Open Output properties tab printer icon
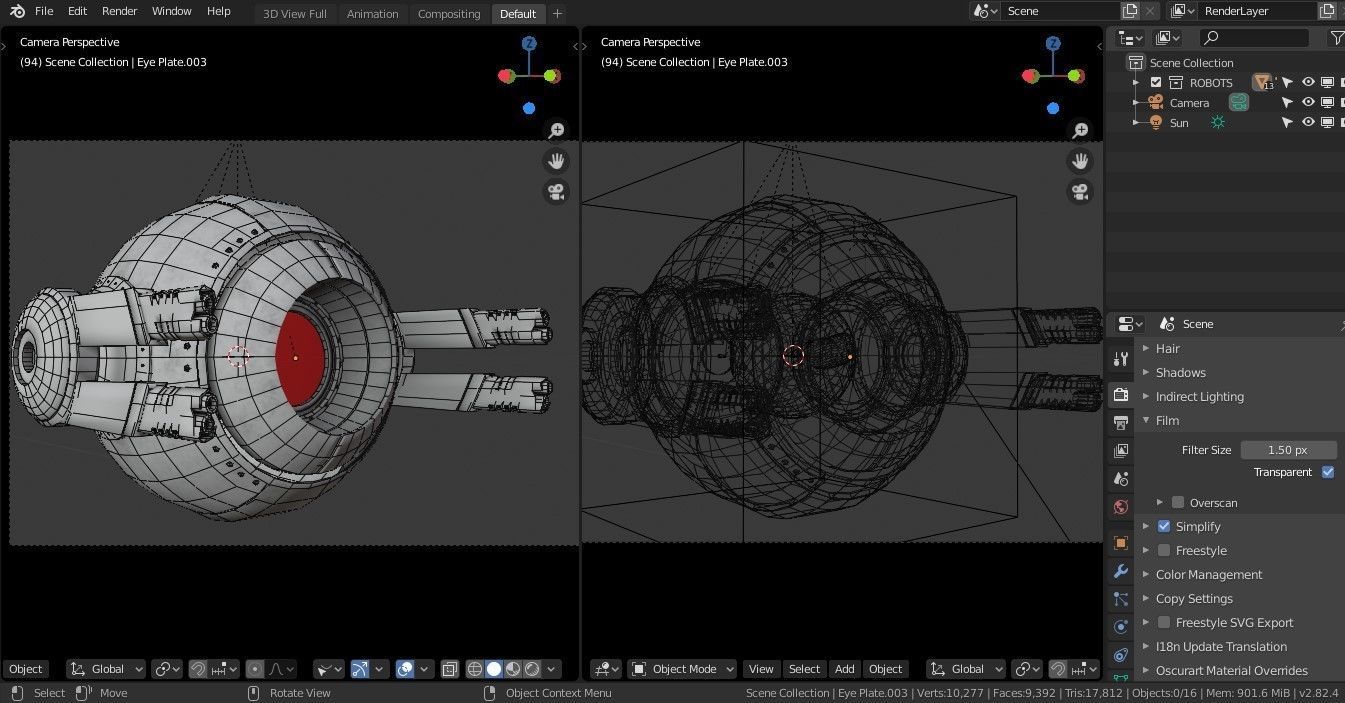This screenshot has width=1345, height=703. coord(1120,423)
